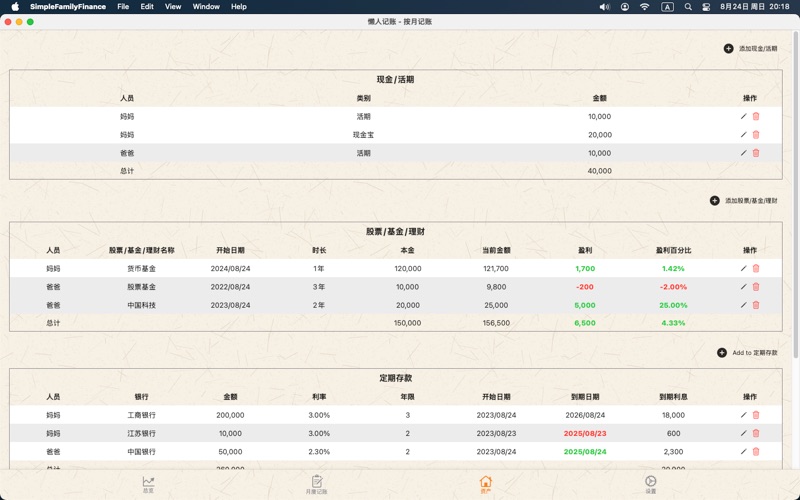Viewport: 800px width, 500px height.
Task: Open the Wi-Fi status menu
Action: (x=645, y=7)
